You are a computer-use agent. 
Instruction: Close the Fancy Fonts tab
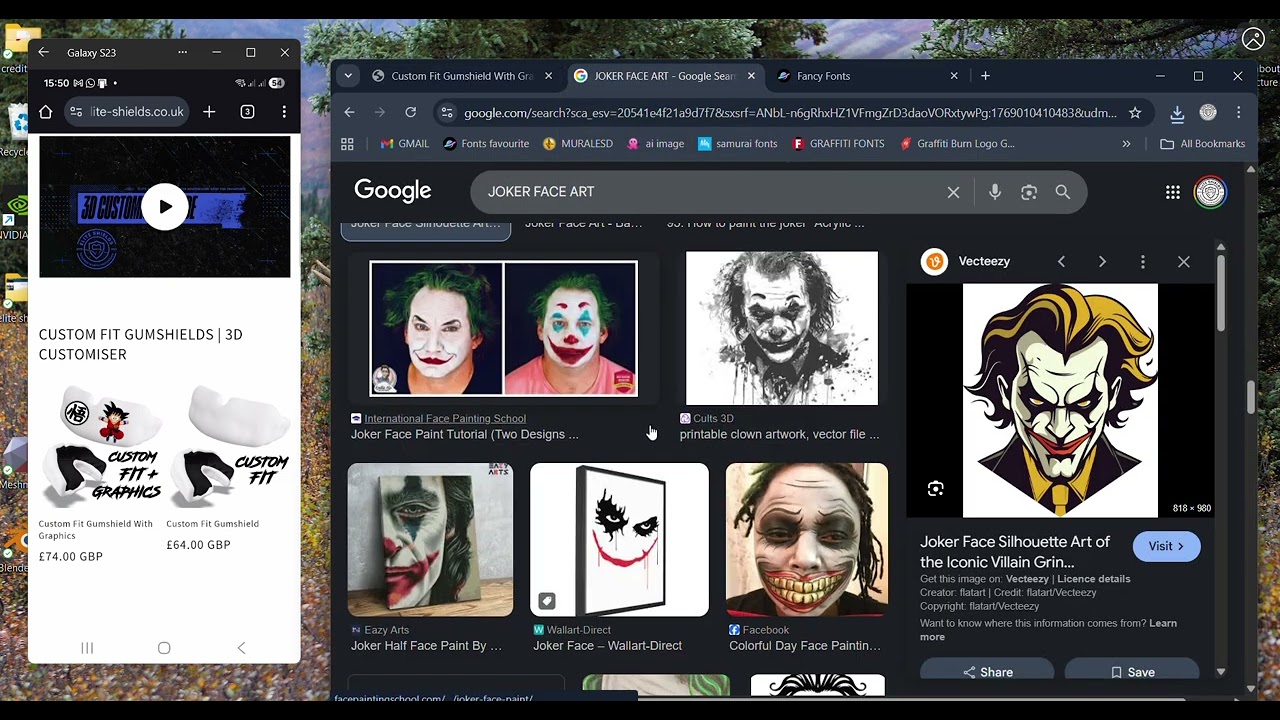pos(954,76)
